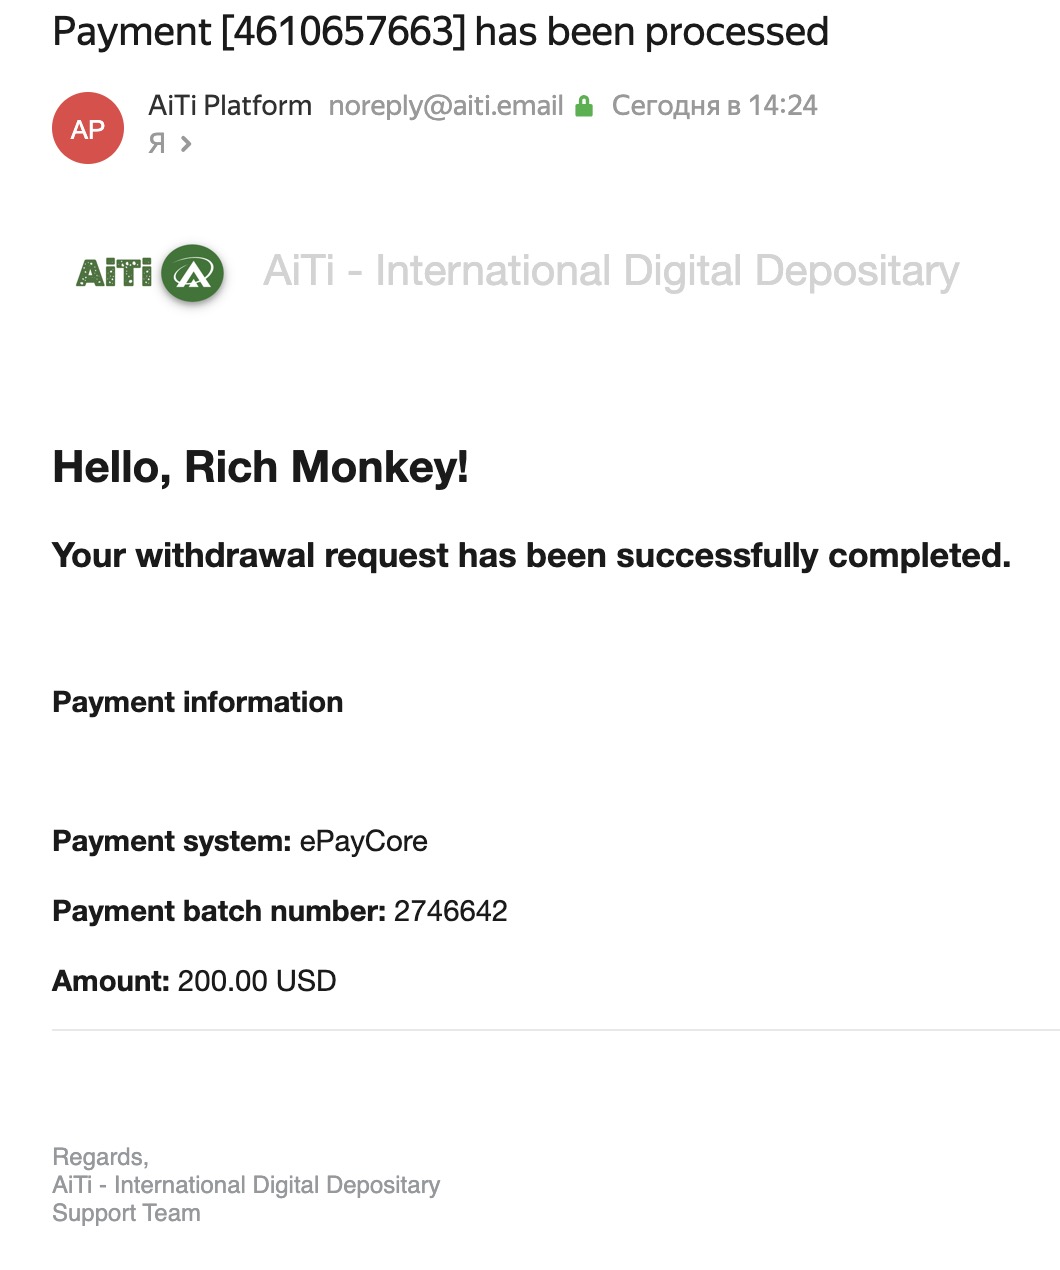Click the noreply@aiti.email address
Screen dimensions: 1060x1270
coord(446,105)
